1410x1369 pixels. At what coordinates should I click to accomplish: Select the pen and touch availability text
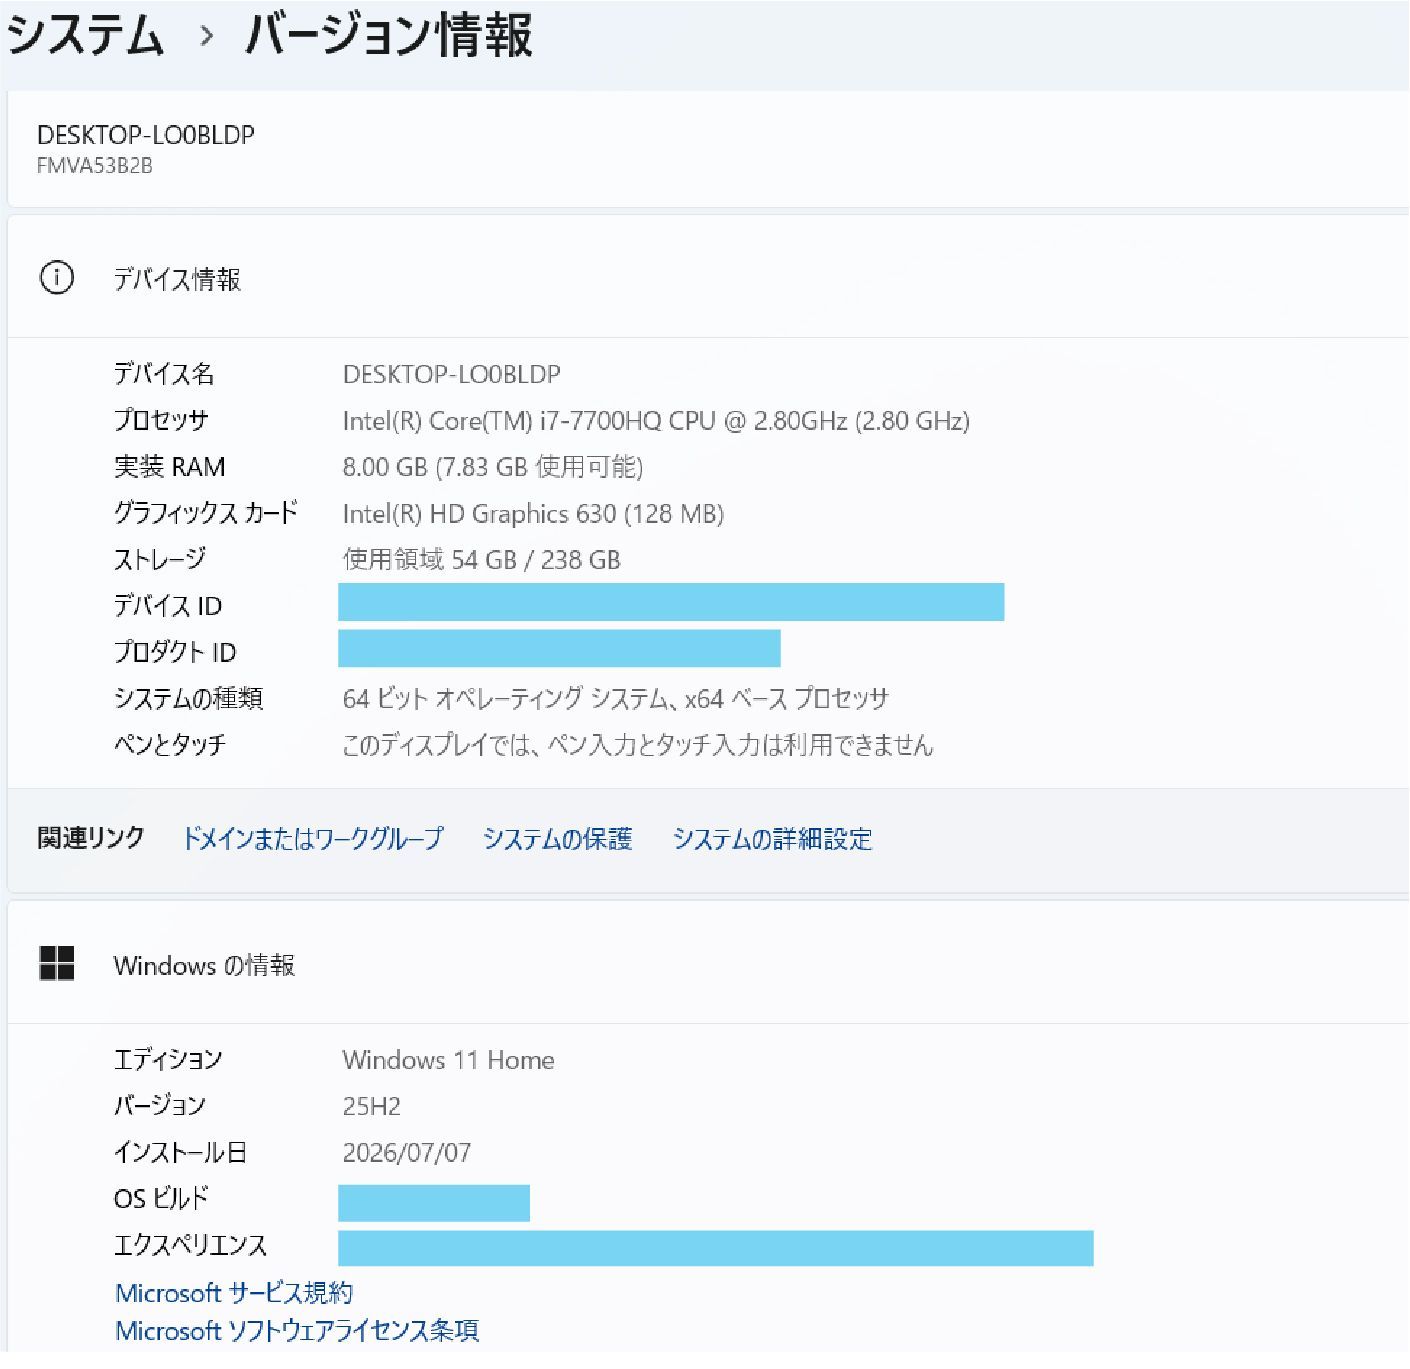(638, 745)
